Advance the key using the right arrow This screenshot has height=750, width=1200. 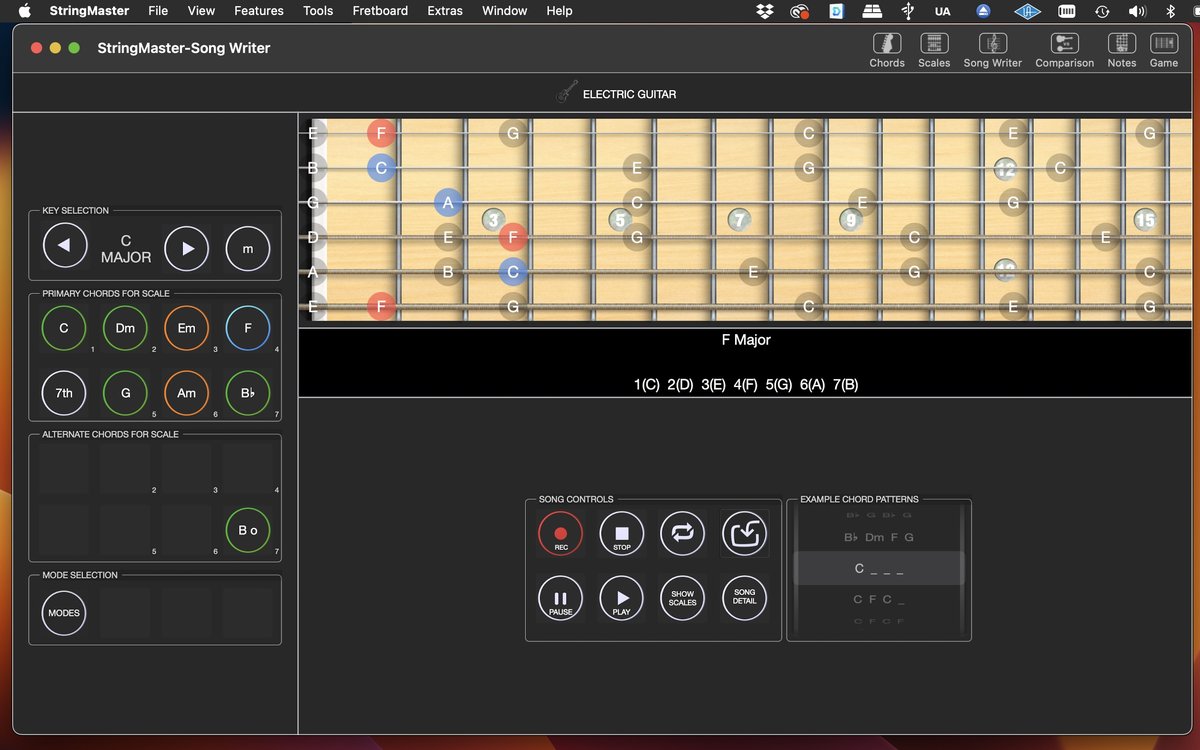[x=186, y=248]
